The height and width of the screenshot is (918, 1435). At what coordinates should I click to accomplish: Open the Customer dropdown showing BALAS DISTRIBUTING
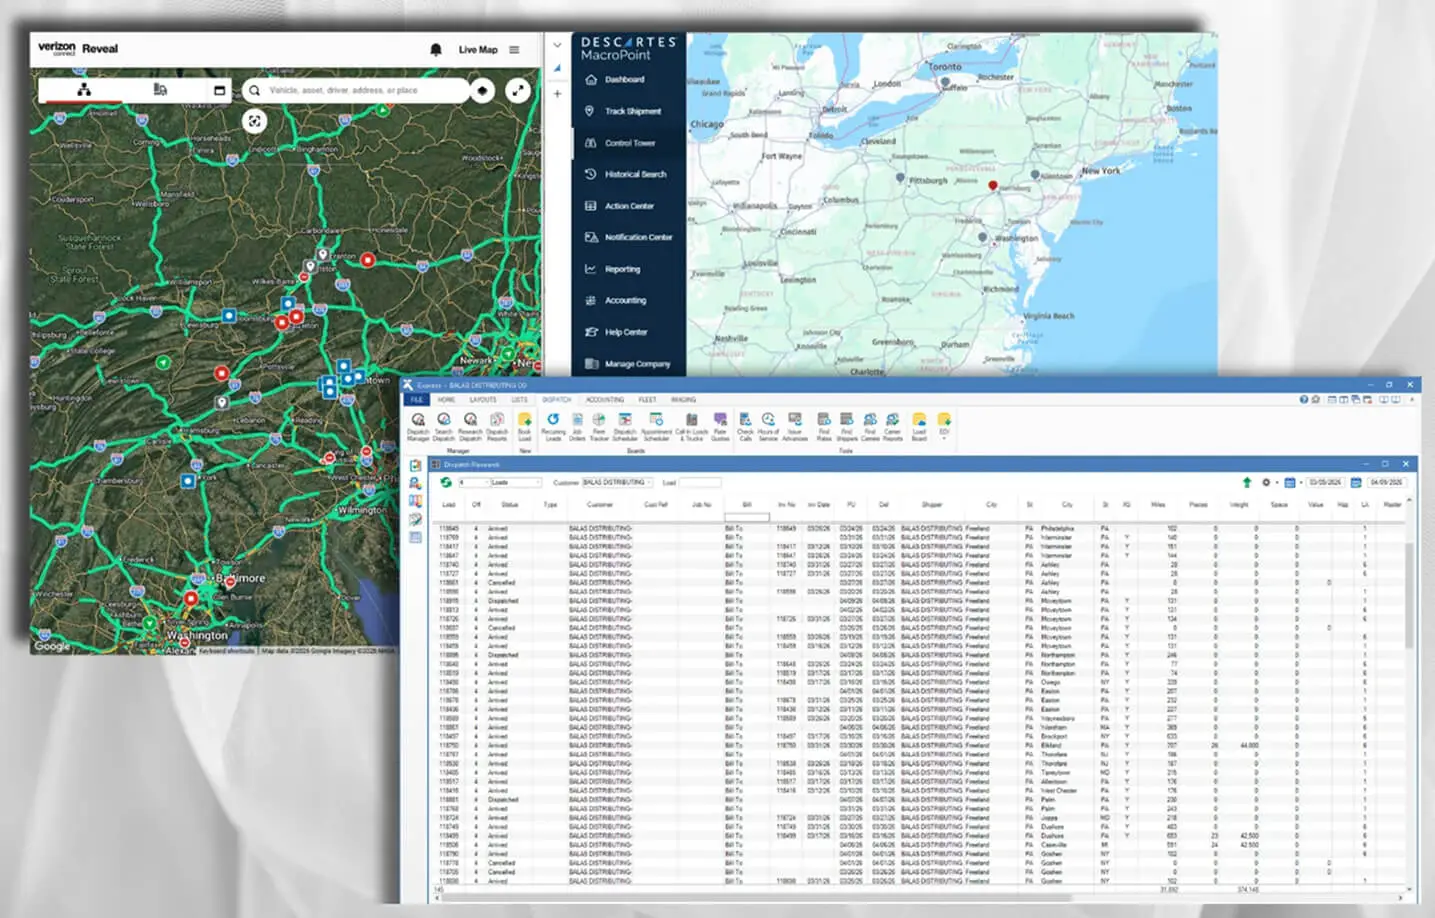[618, 482]
